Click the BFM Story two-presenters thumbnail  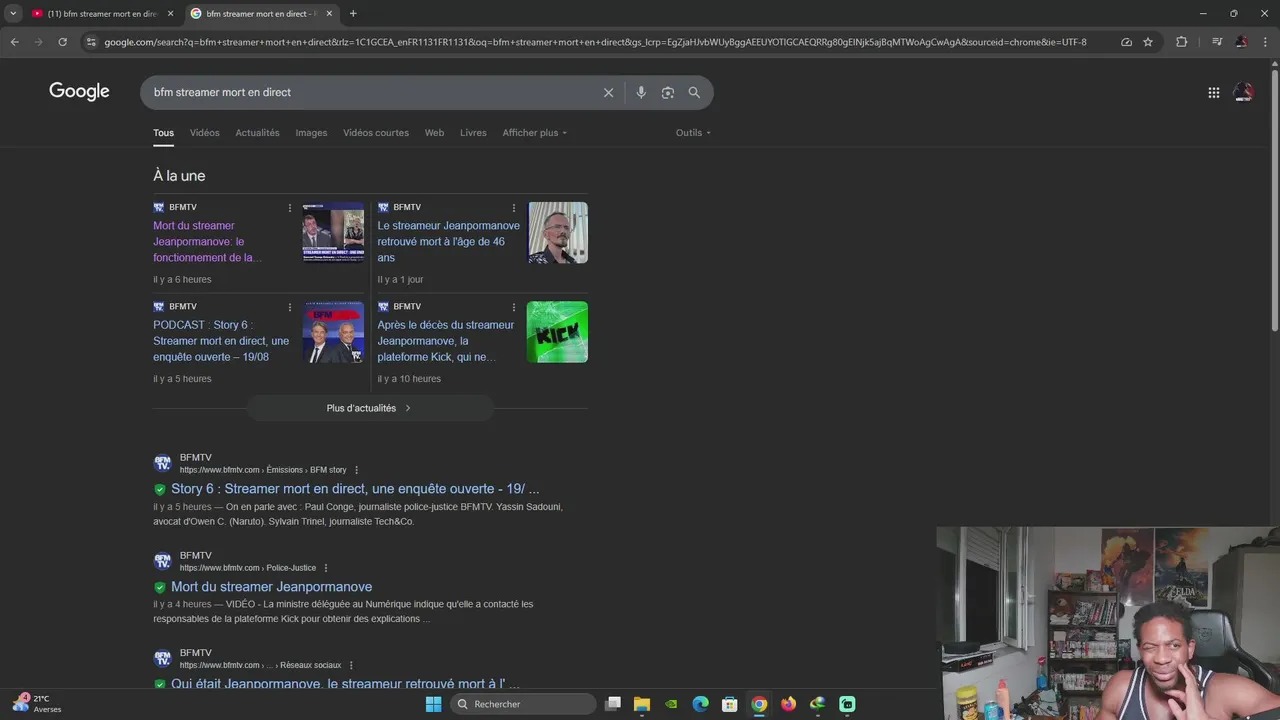point(333,332)
